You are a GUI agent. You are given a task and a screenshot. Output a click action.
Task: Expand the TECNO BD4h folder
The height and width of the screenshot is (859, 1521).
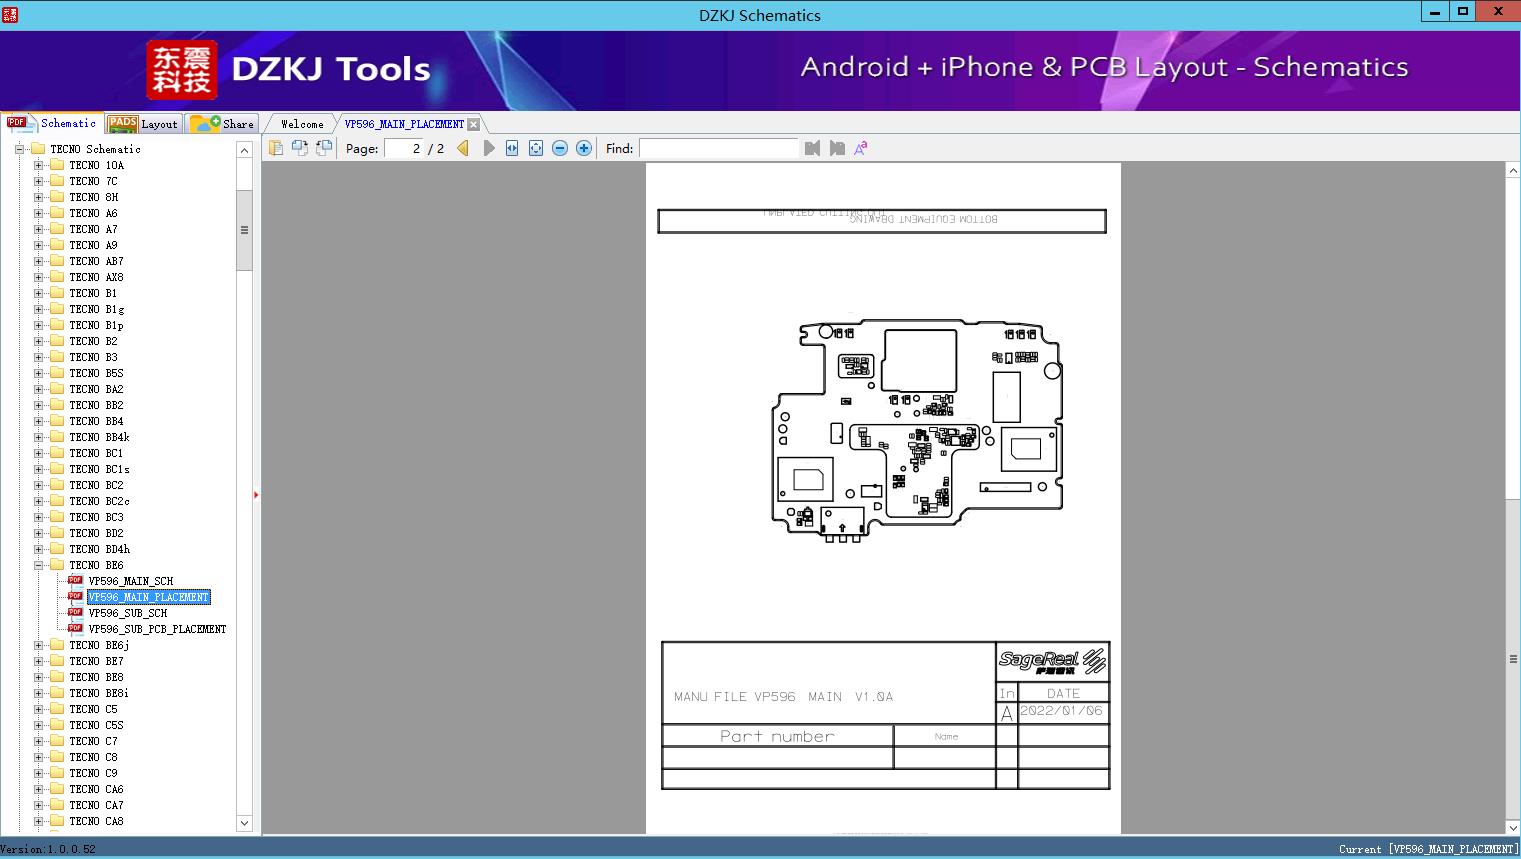point(38,549)
